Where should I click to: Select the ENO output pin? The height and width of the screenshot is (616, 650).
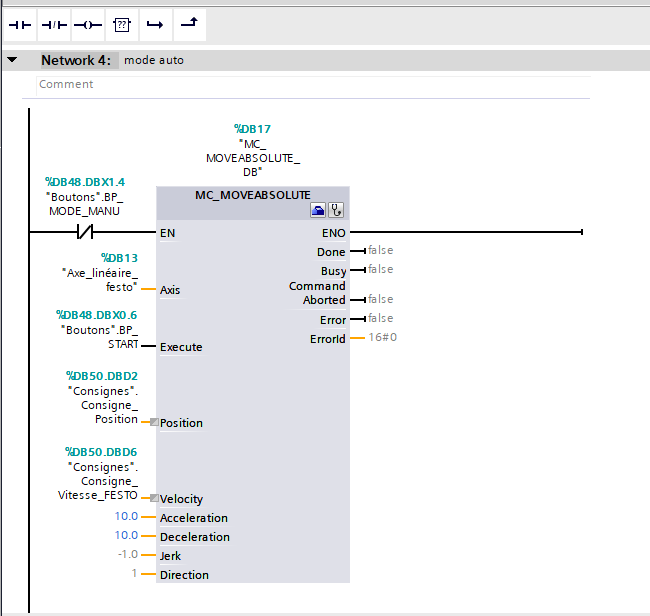(334, 233)
